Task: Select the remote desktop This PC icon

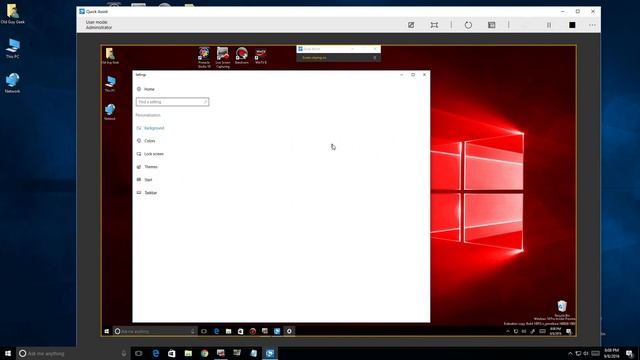Action: pyautogui.click(x=110, y=84)
